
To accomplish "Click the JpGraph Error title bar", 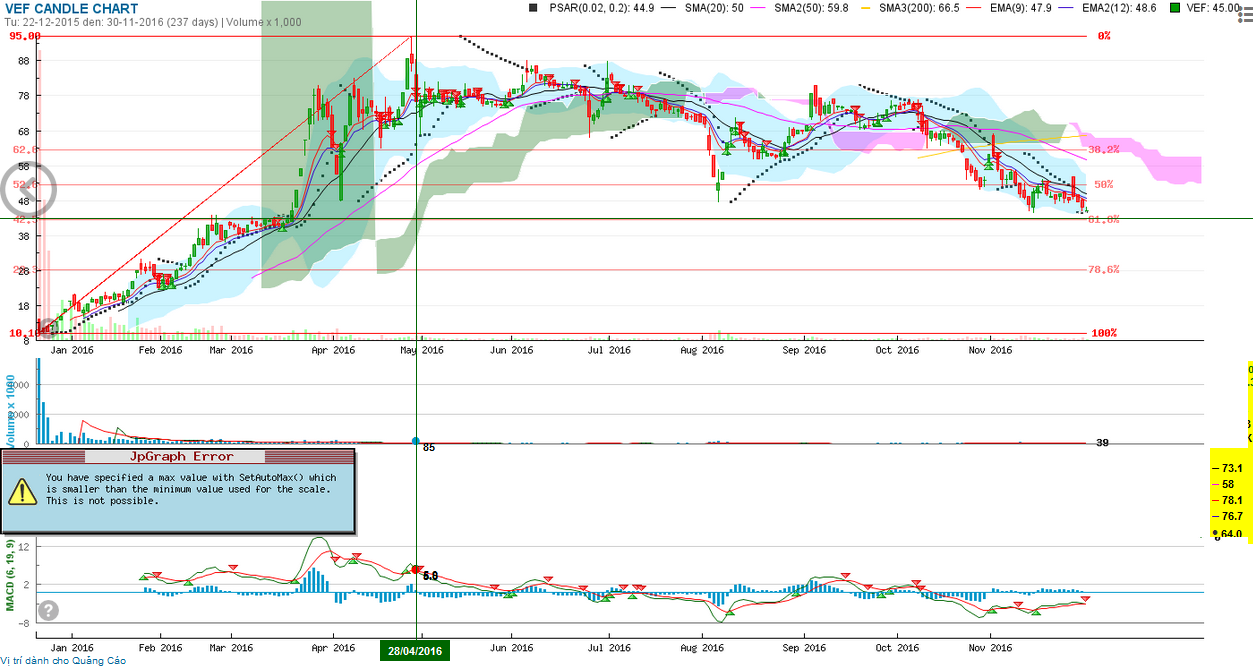I will click(179, 457).
